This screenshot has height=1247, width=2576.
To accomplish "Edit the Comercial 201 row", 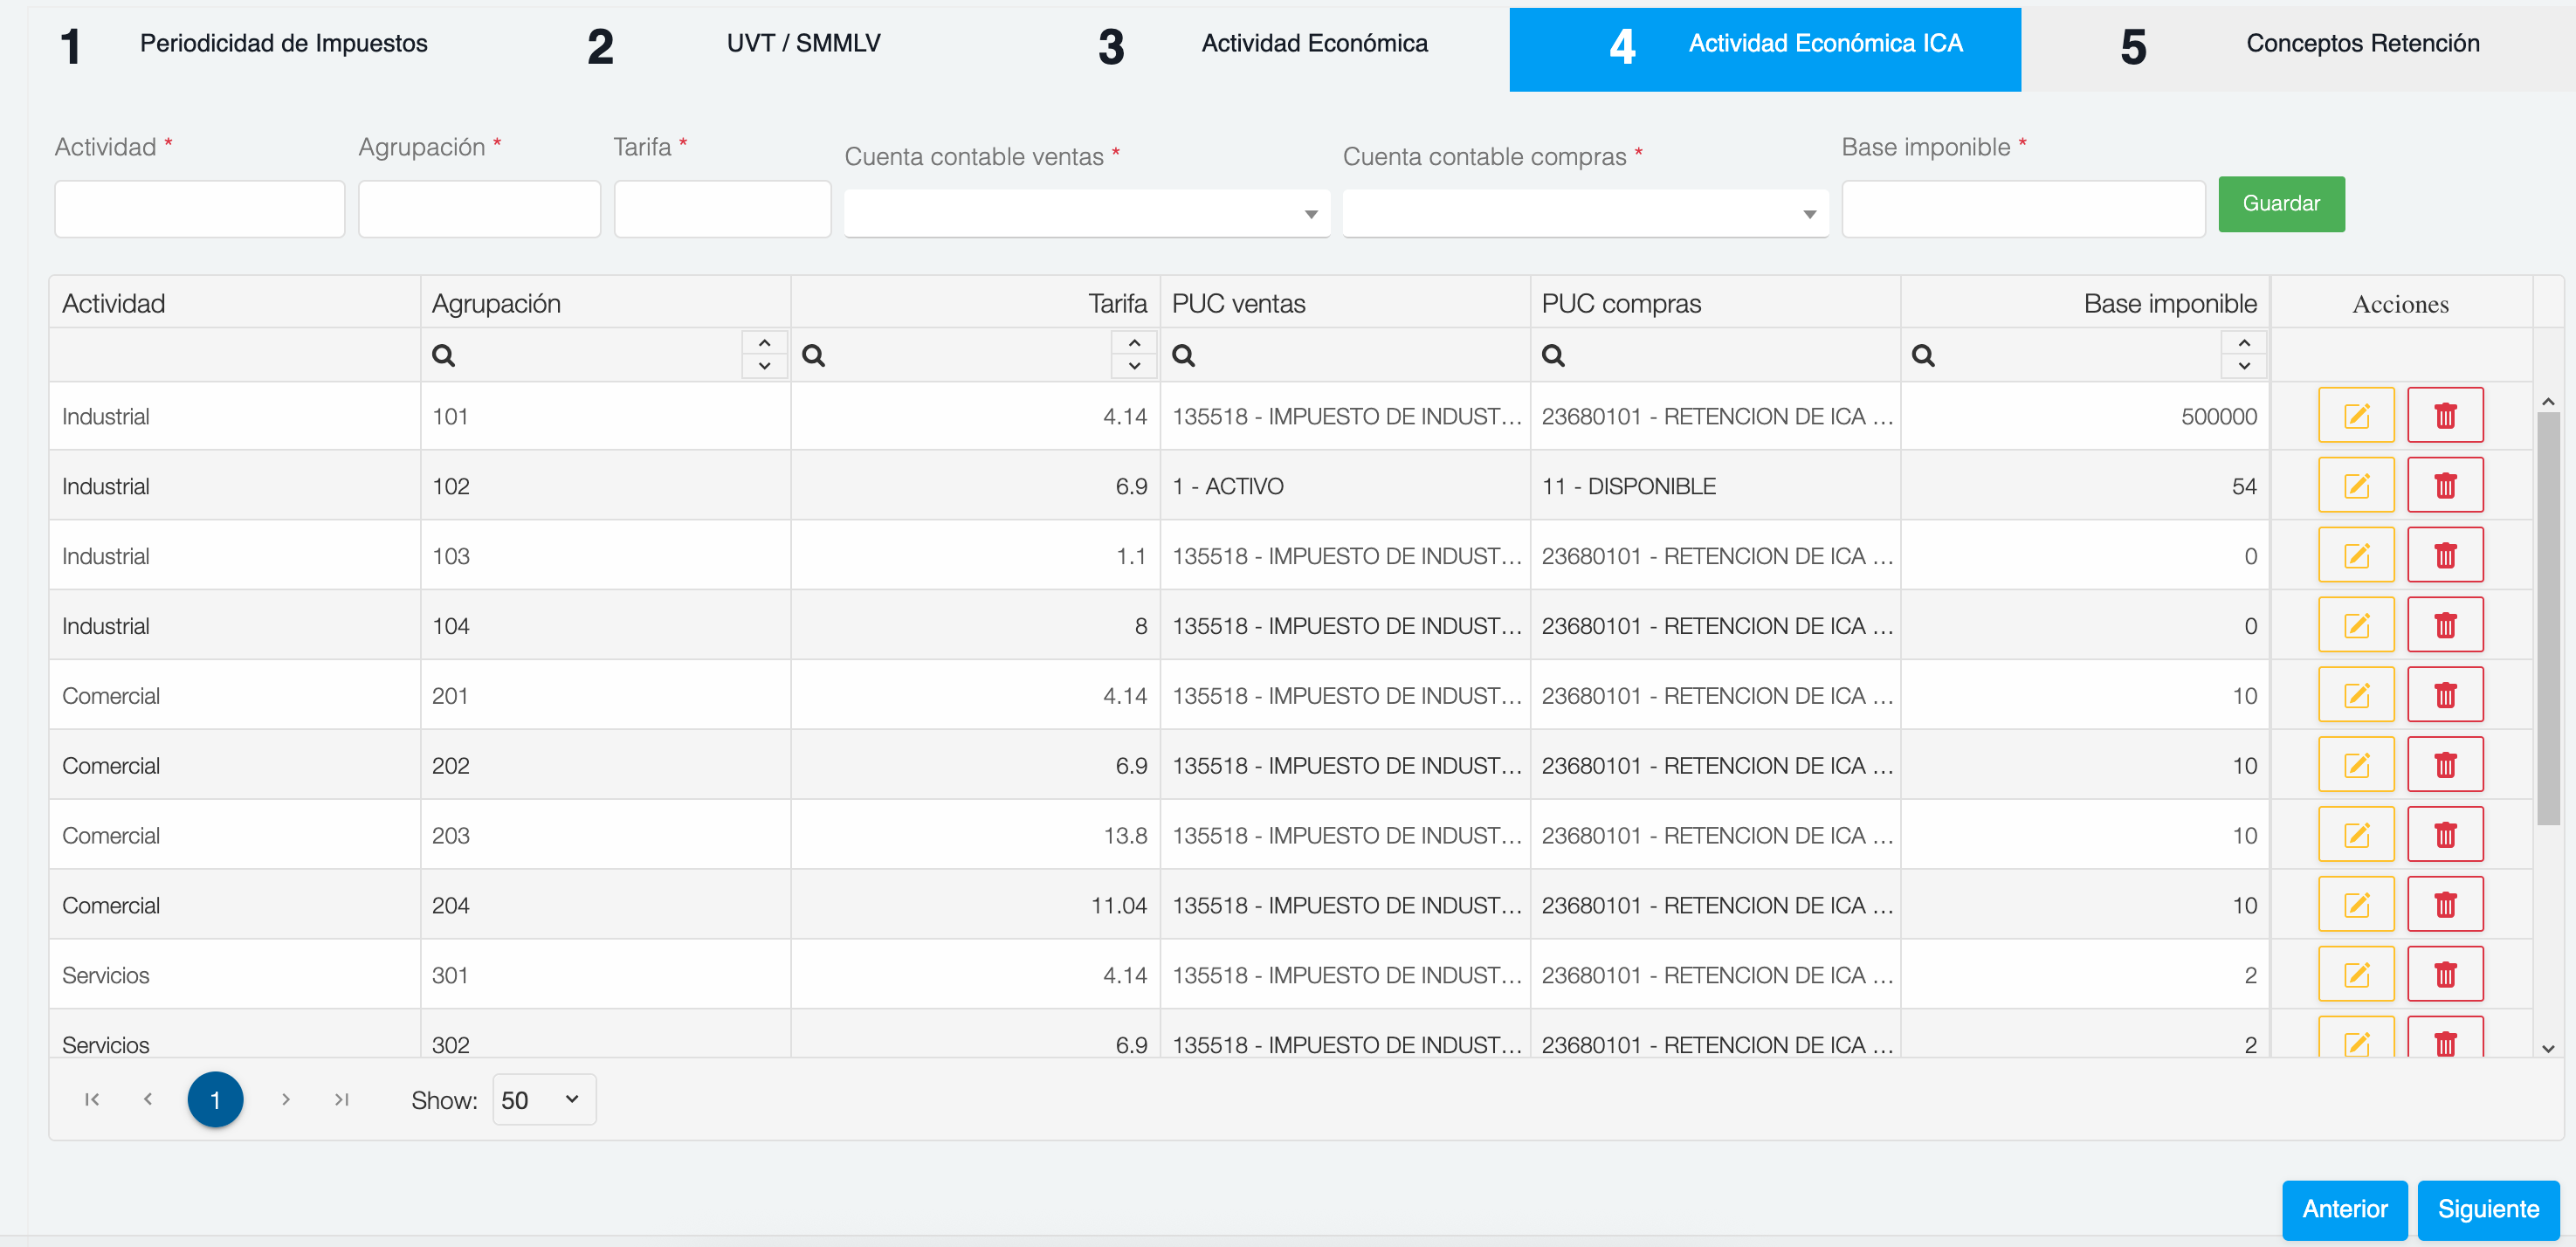I will (x=2356, y=695).
